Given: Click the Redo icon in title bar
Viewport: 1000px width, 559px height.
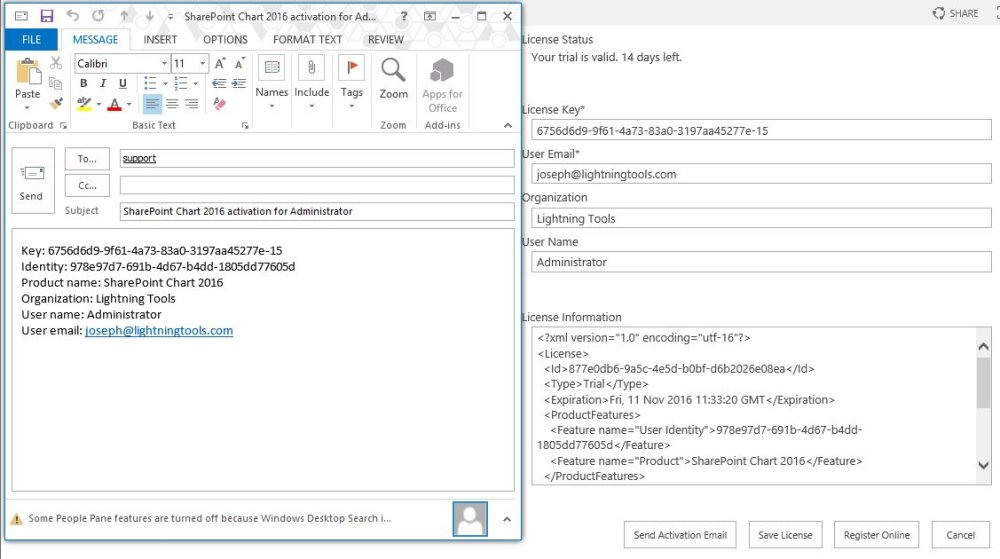Looking at the screenshot, I should point(98,16).
